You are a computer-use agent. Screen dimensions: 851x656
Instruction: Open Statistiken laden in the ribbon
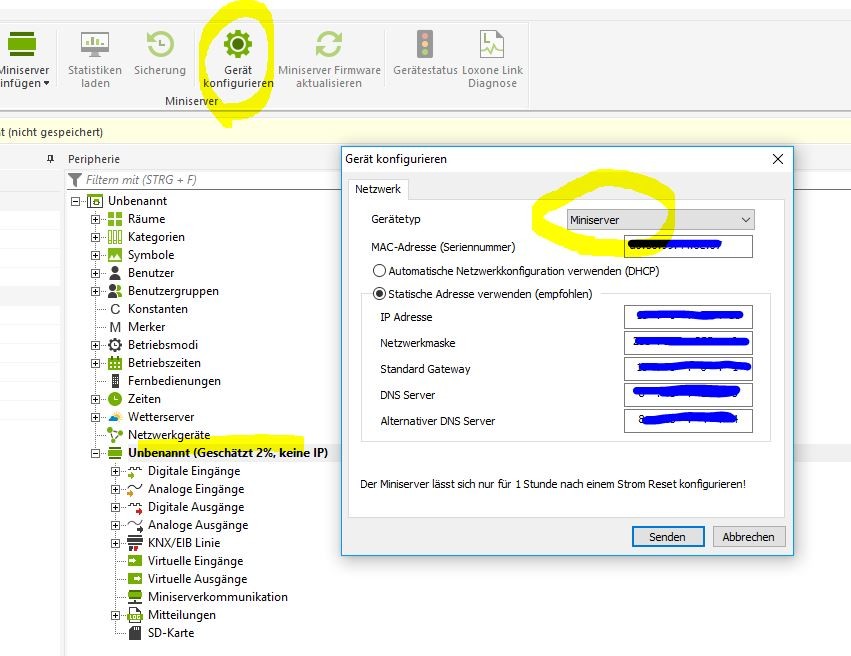coord(95,60)
